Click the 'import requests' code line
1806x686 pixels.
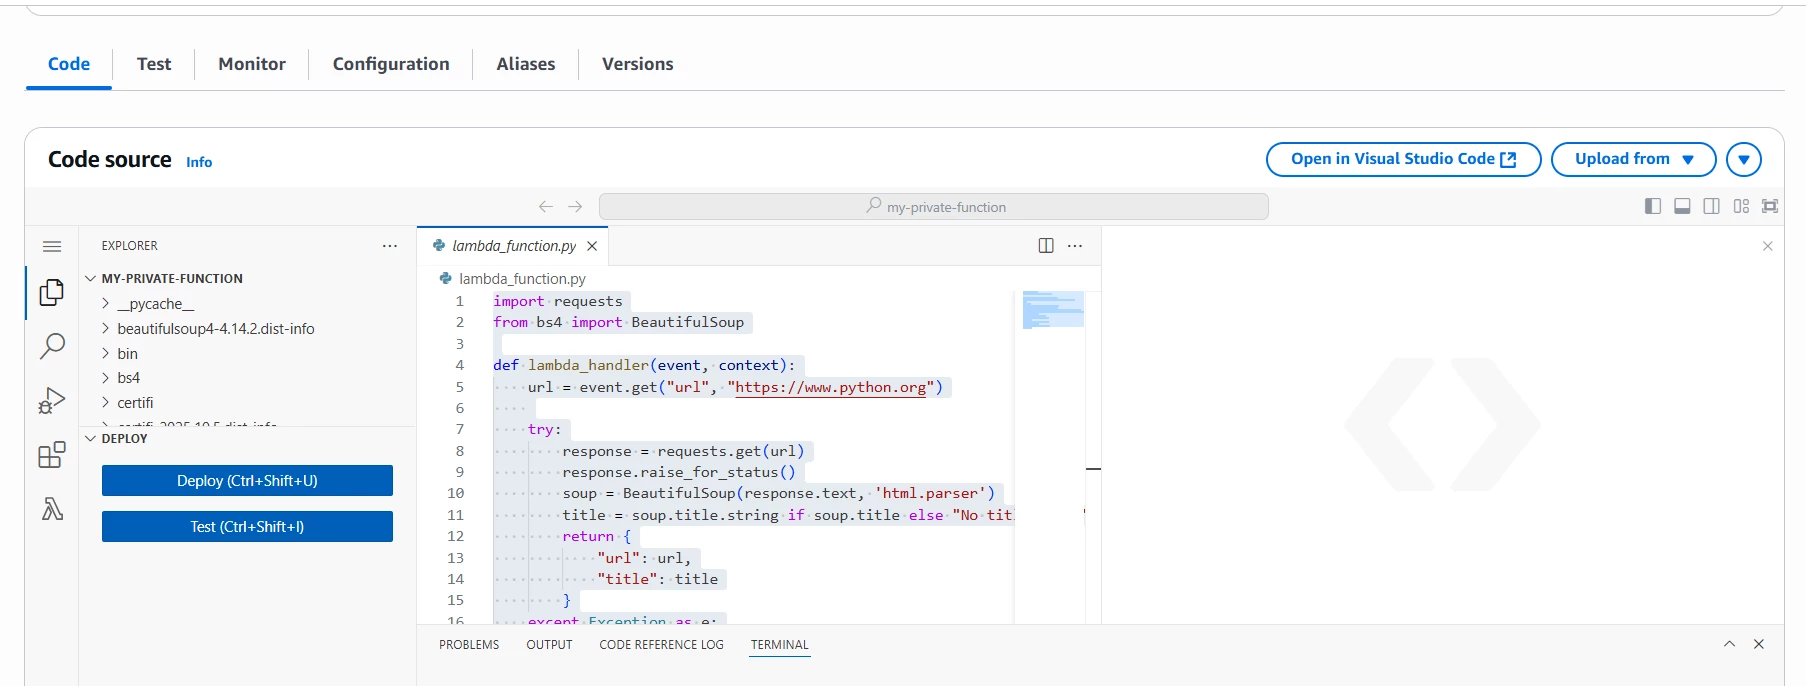557,301
